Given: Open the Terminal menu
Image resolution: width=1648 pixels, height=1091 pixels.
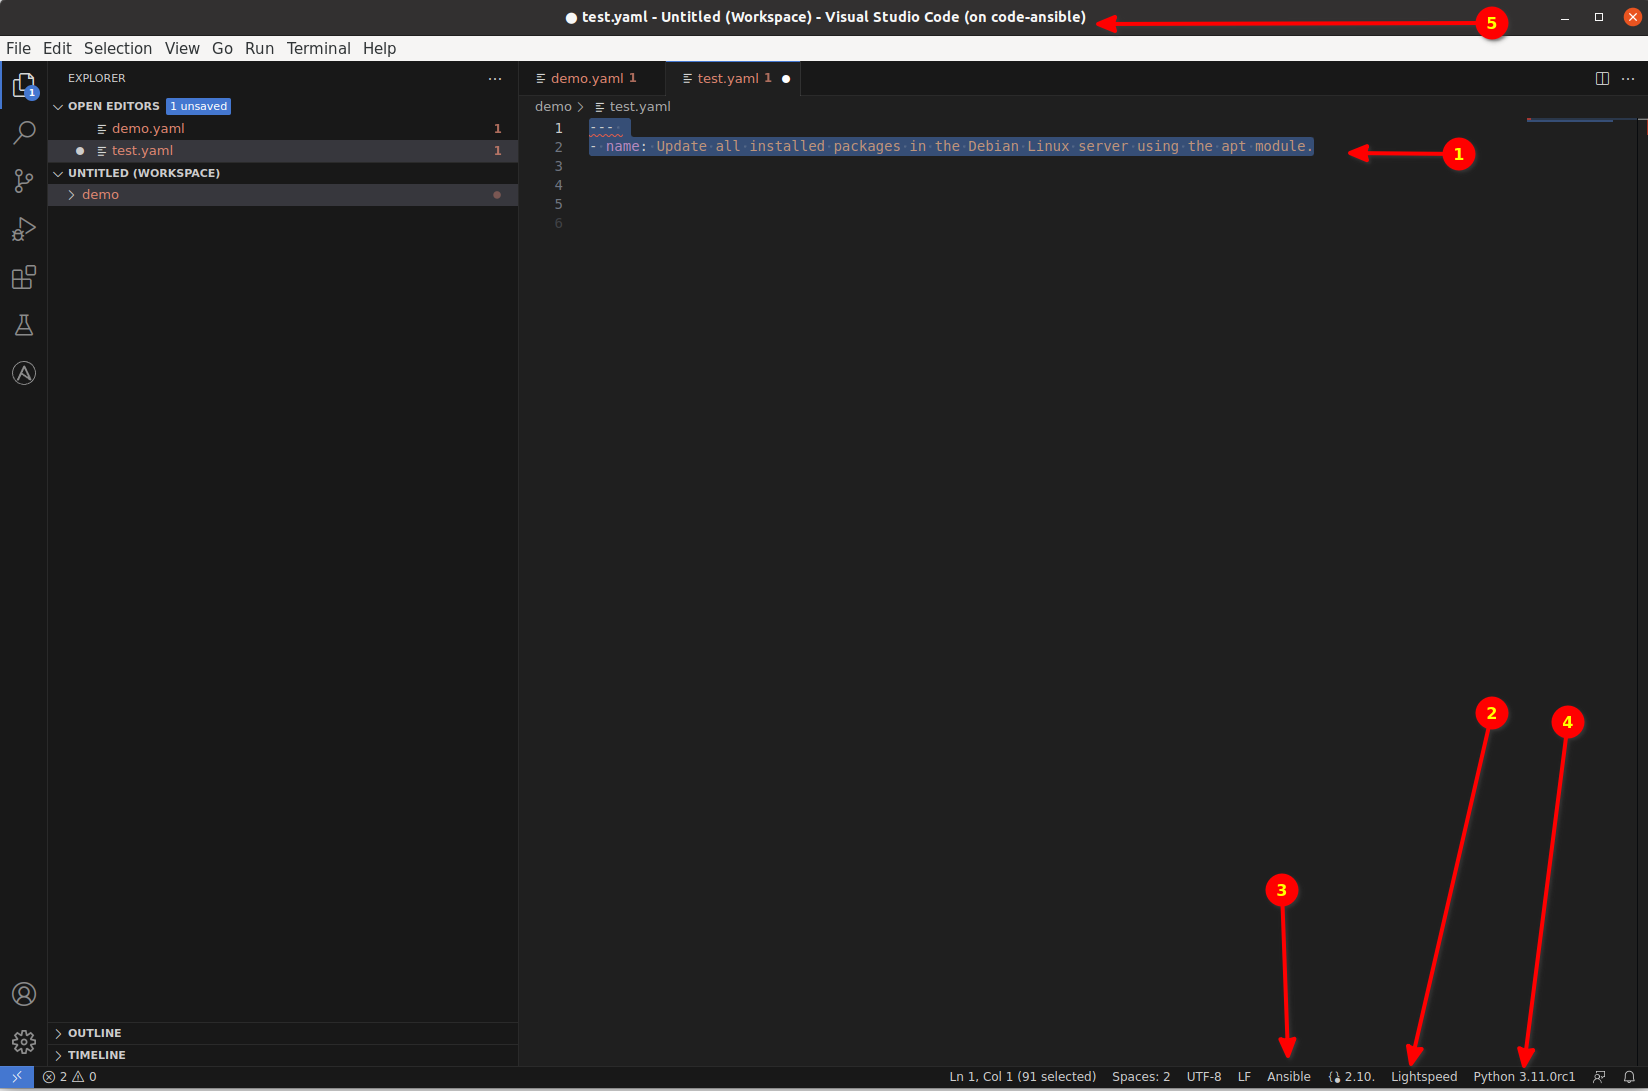Looking at the screenshot, I should point(318,48).
